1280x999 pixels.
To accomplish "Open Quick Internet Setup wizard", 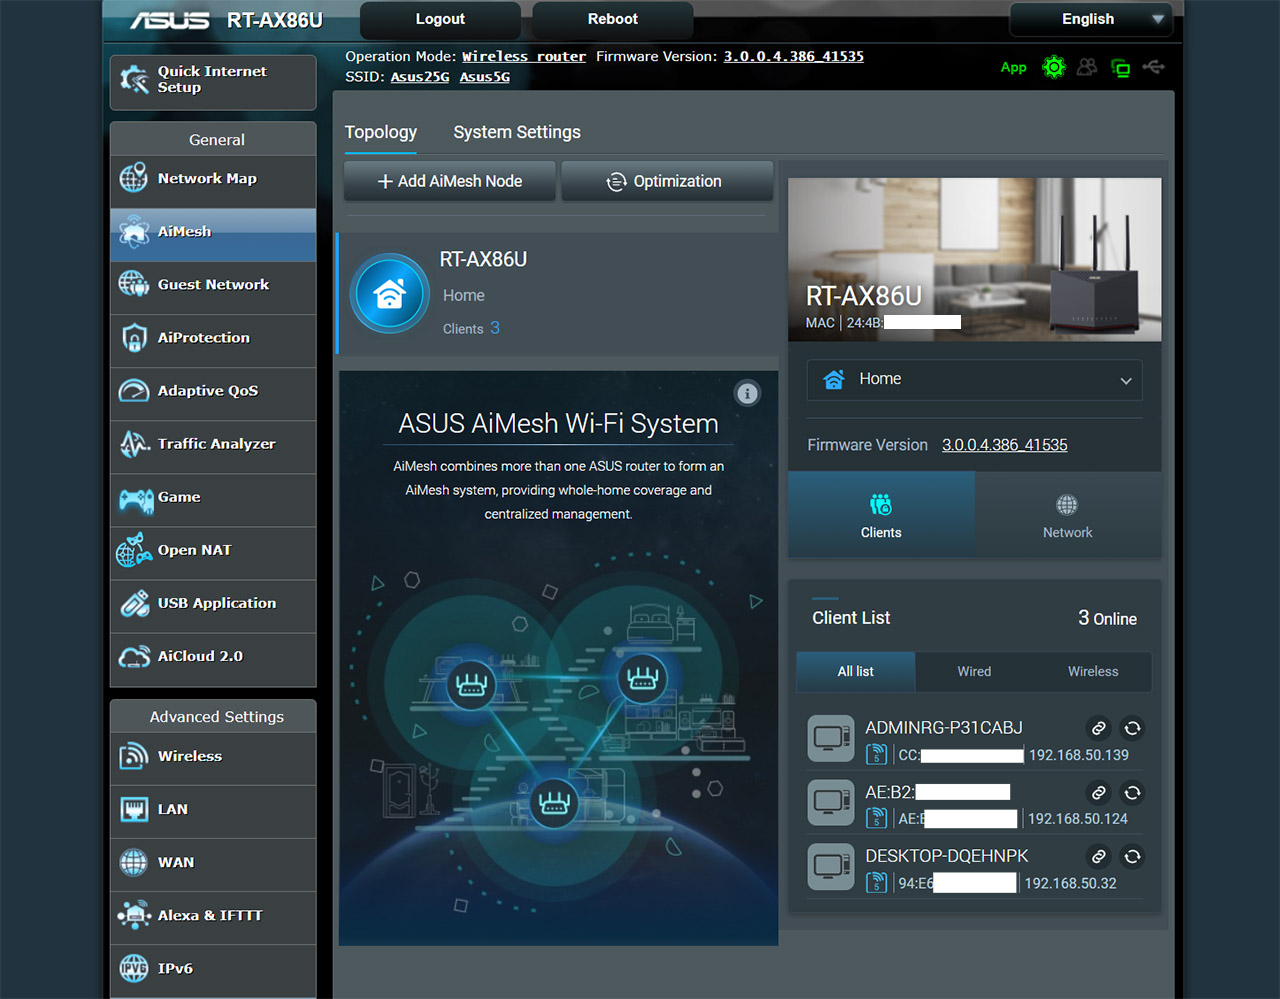I will click(x=213, y=81).
